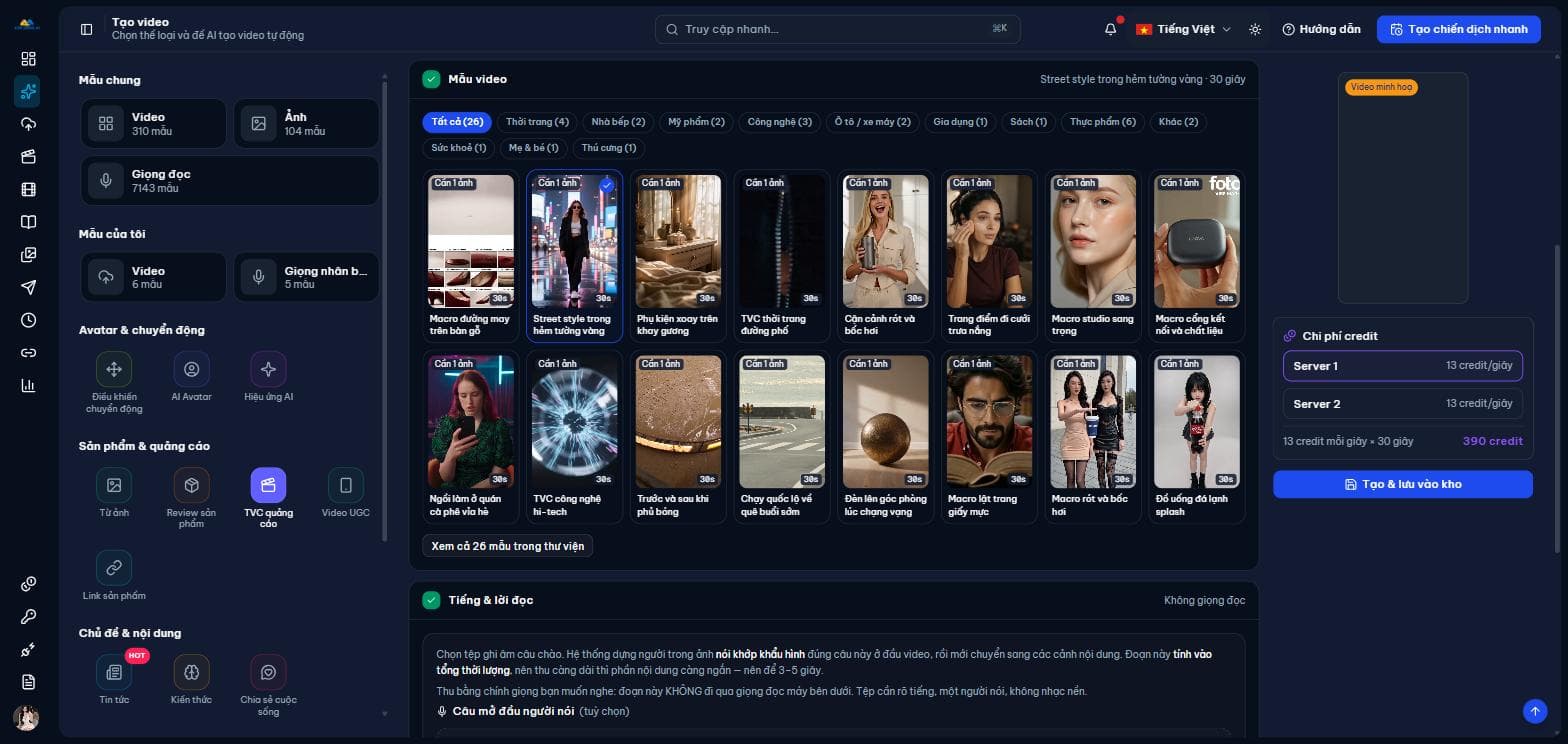Select the Tất cả (26) filter
This screenshot has width=1568, height=744.
click(457, 122)
